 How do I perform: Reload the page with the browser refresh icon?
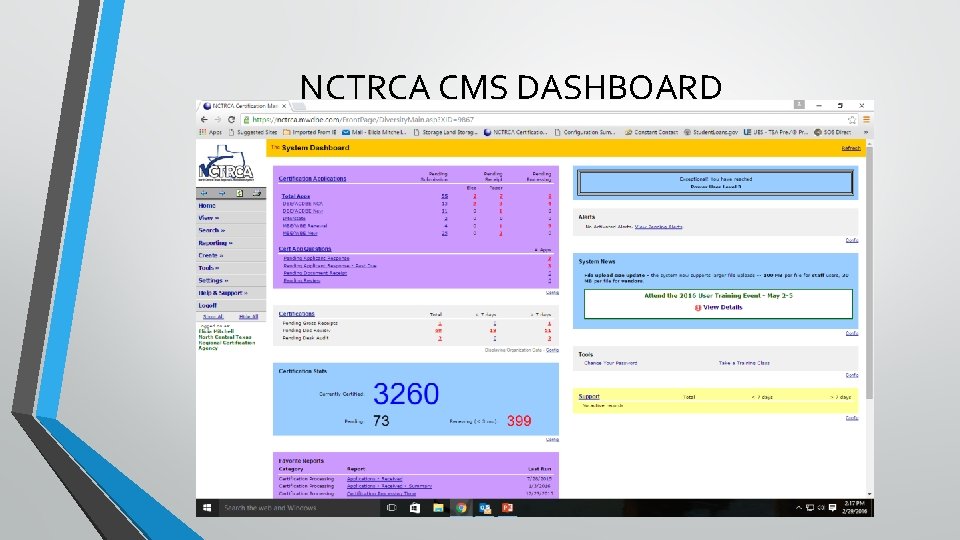tap(231, 119)
